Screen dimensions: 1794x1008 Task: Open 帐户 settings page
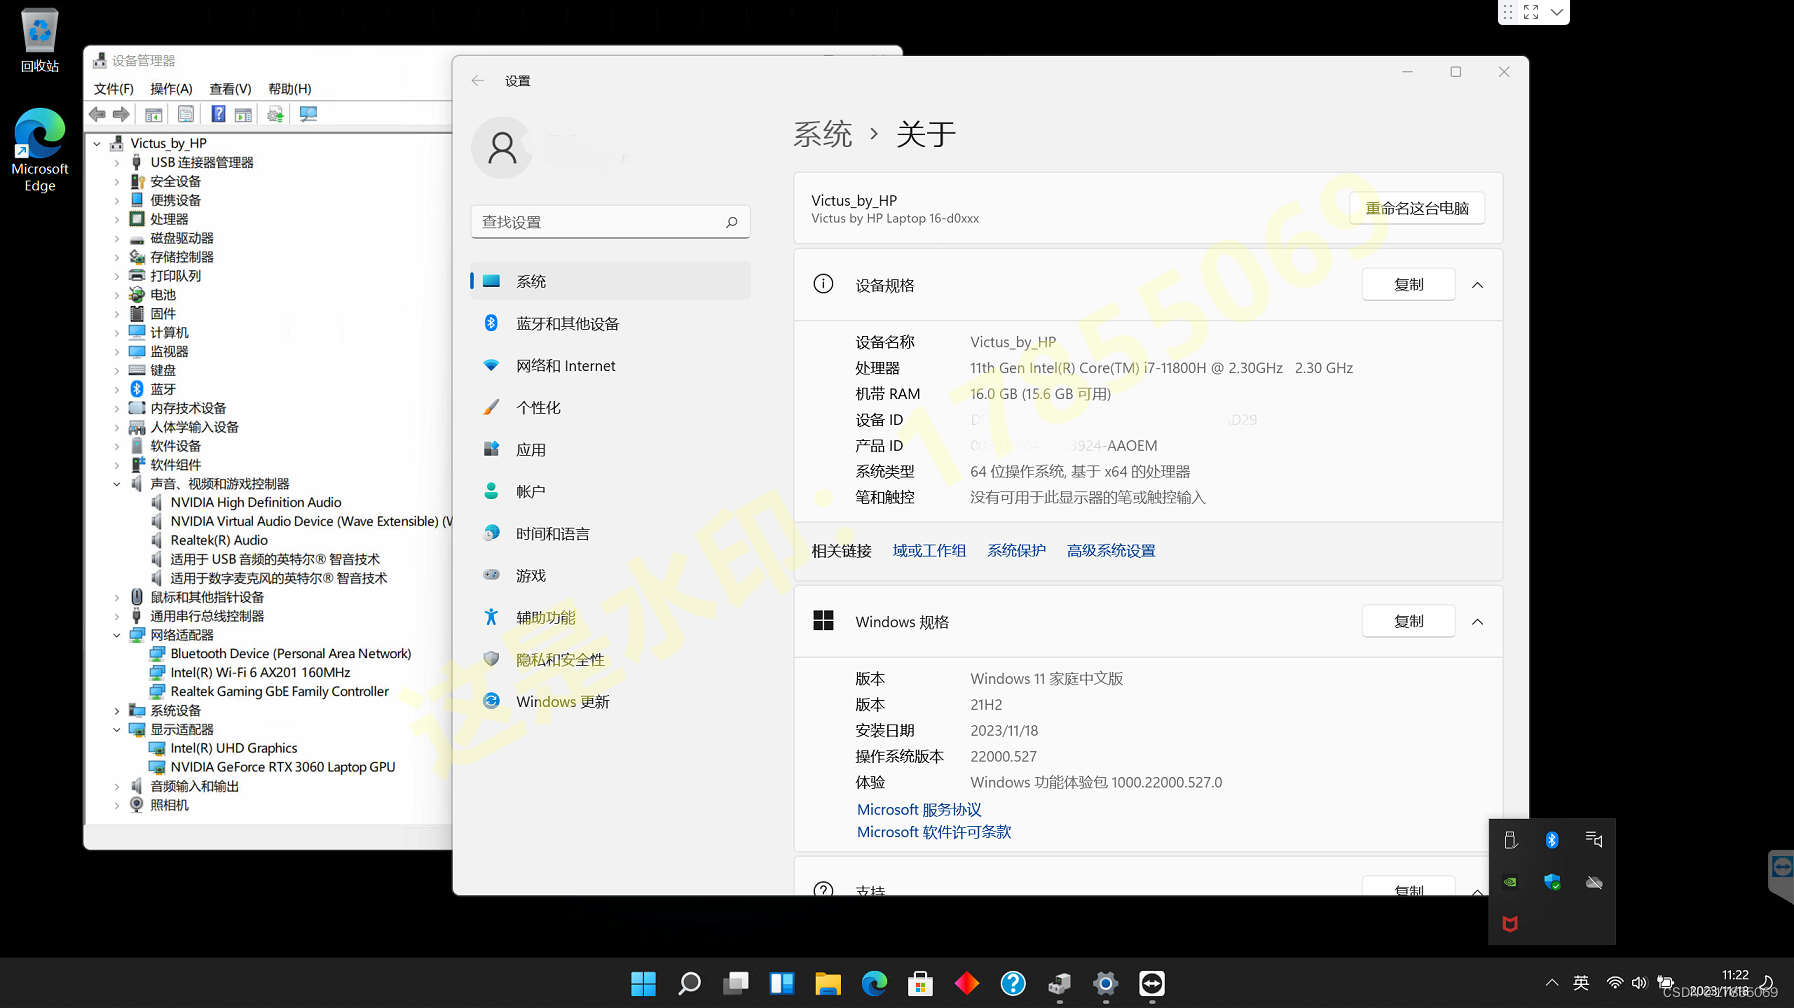tap(610, 491)
